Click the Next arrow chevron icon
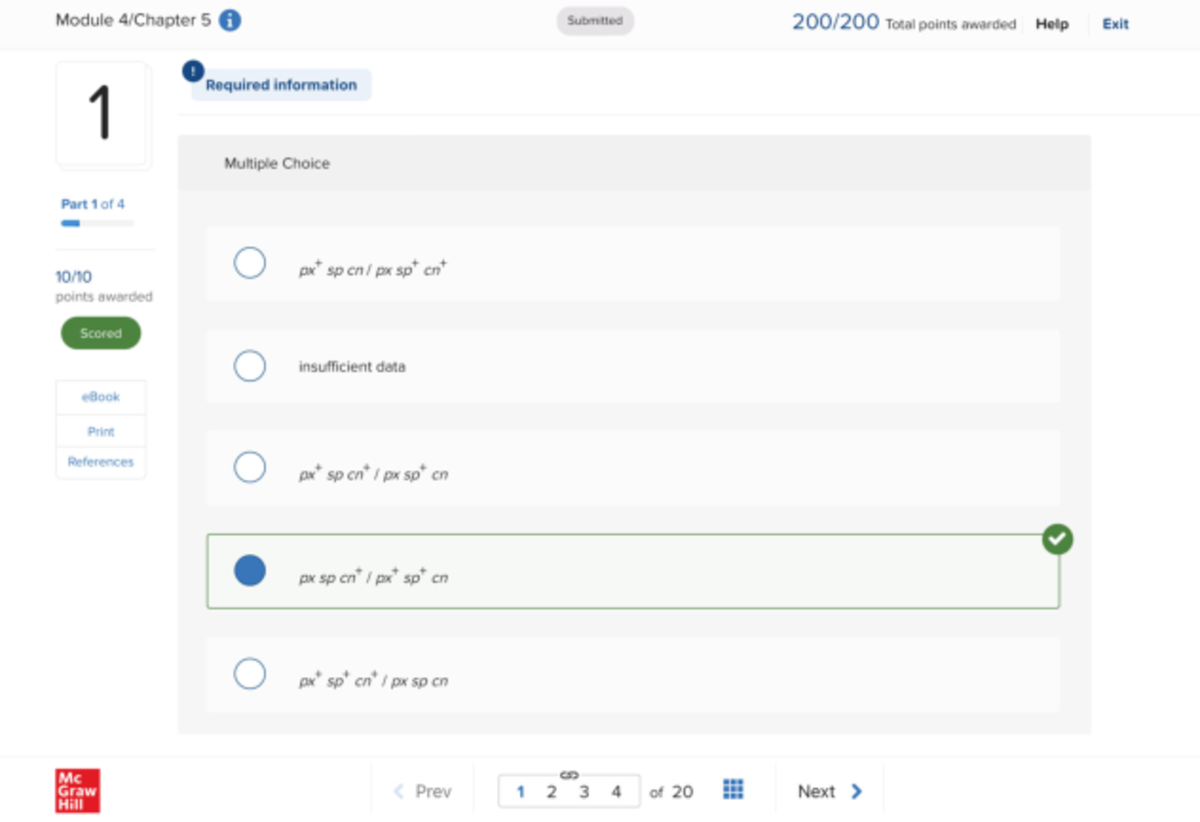 (x=857, y=790)
